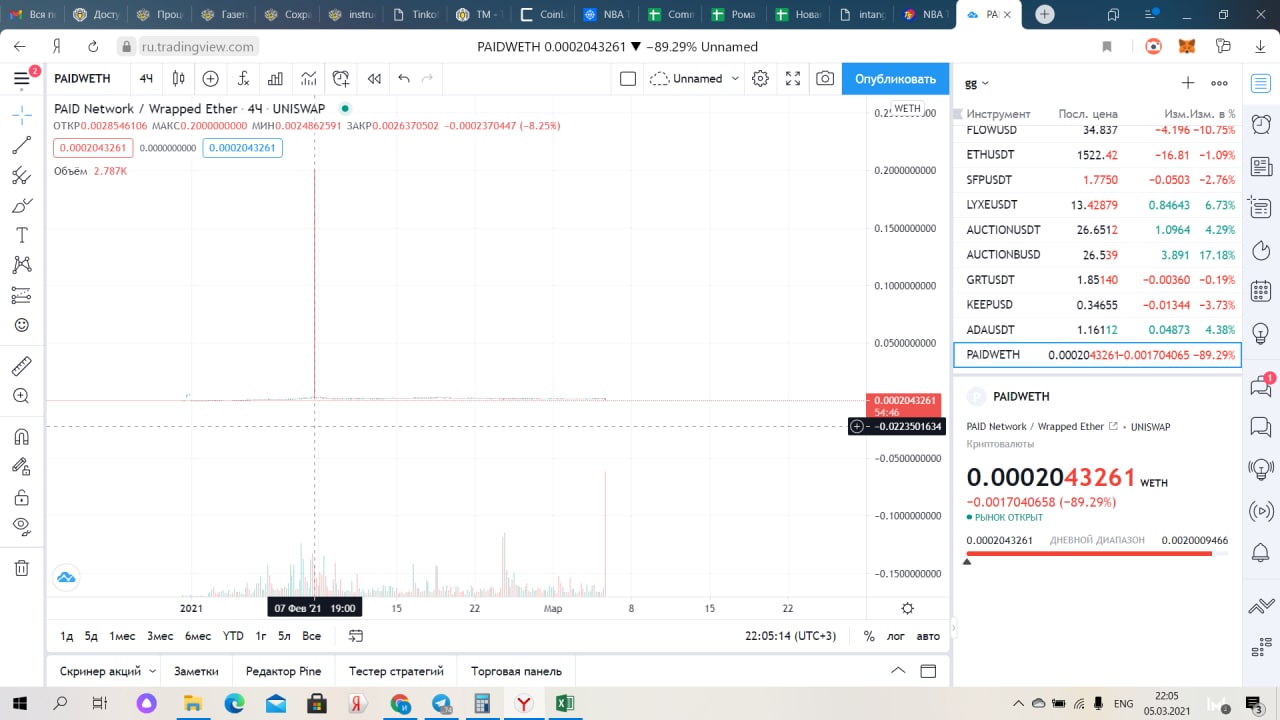Set chart range to 1д
1280x720 pixels.
tap(67, 636)
